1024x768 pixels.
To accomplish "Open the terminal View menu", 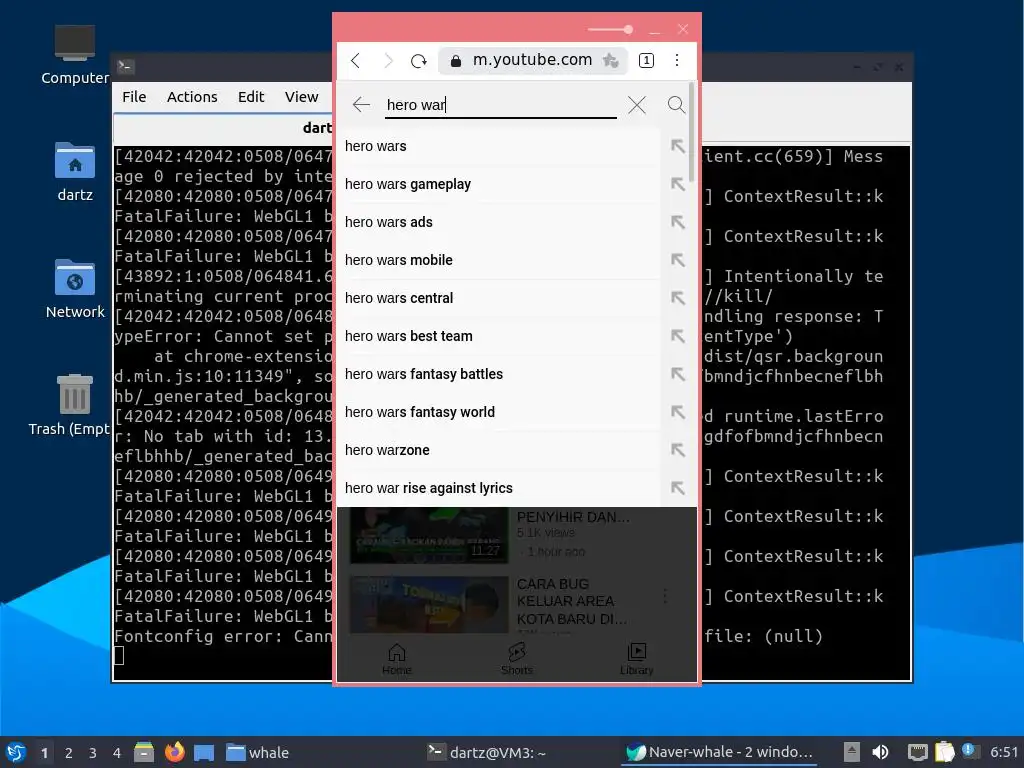I will click(301, 97).
